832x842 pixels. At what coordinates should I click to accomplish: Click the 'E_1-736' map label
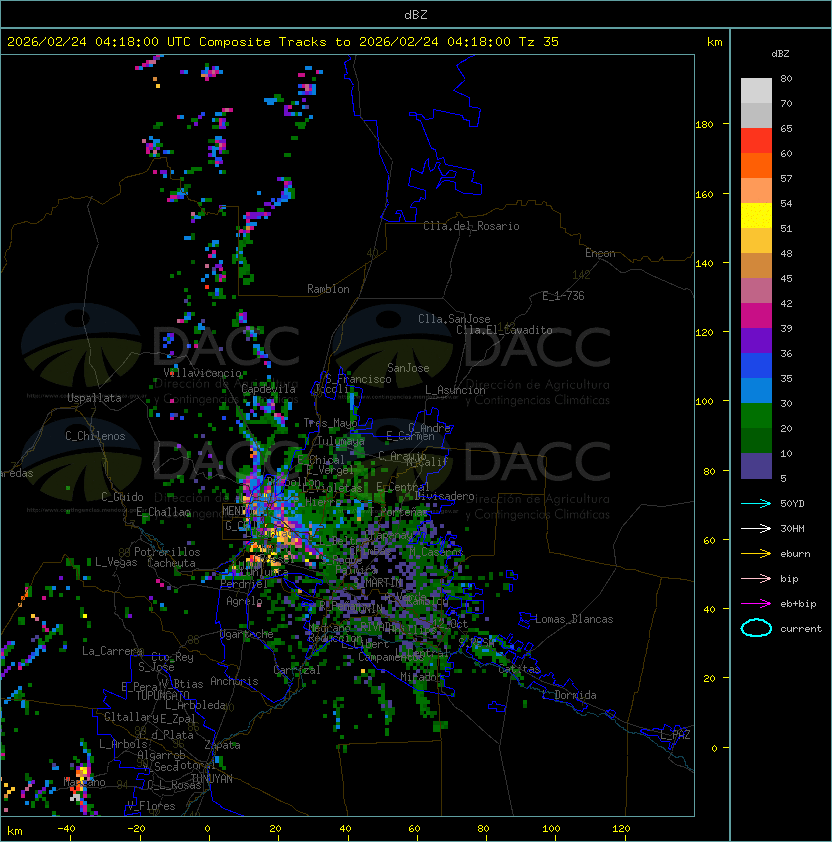click(563, 296)
